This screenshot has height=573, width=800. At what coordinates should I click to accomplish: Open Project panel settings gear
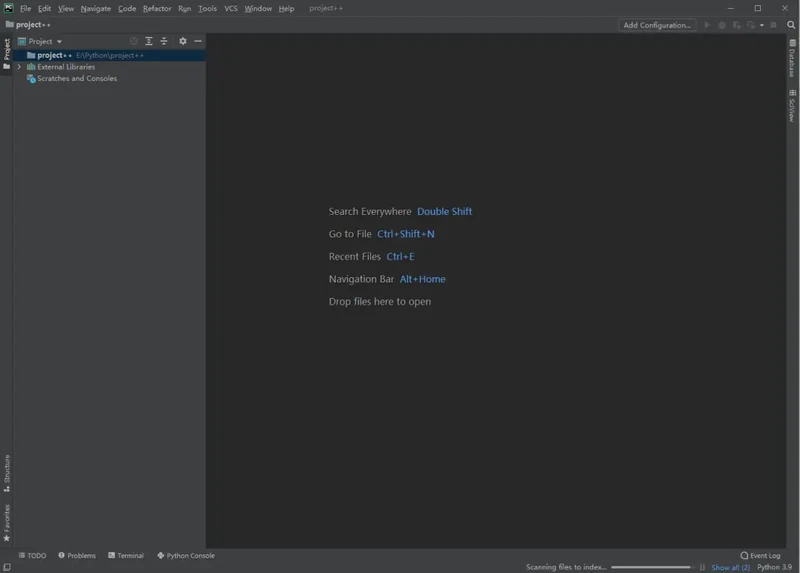(x=182, y=41)
